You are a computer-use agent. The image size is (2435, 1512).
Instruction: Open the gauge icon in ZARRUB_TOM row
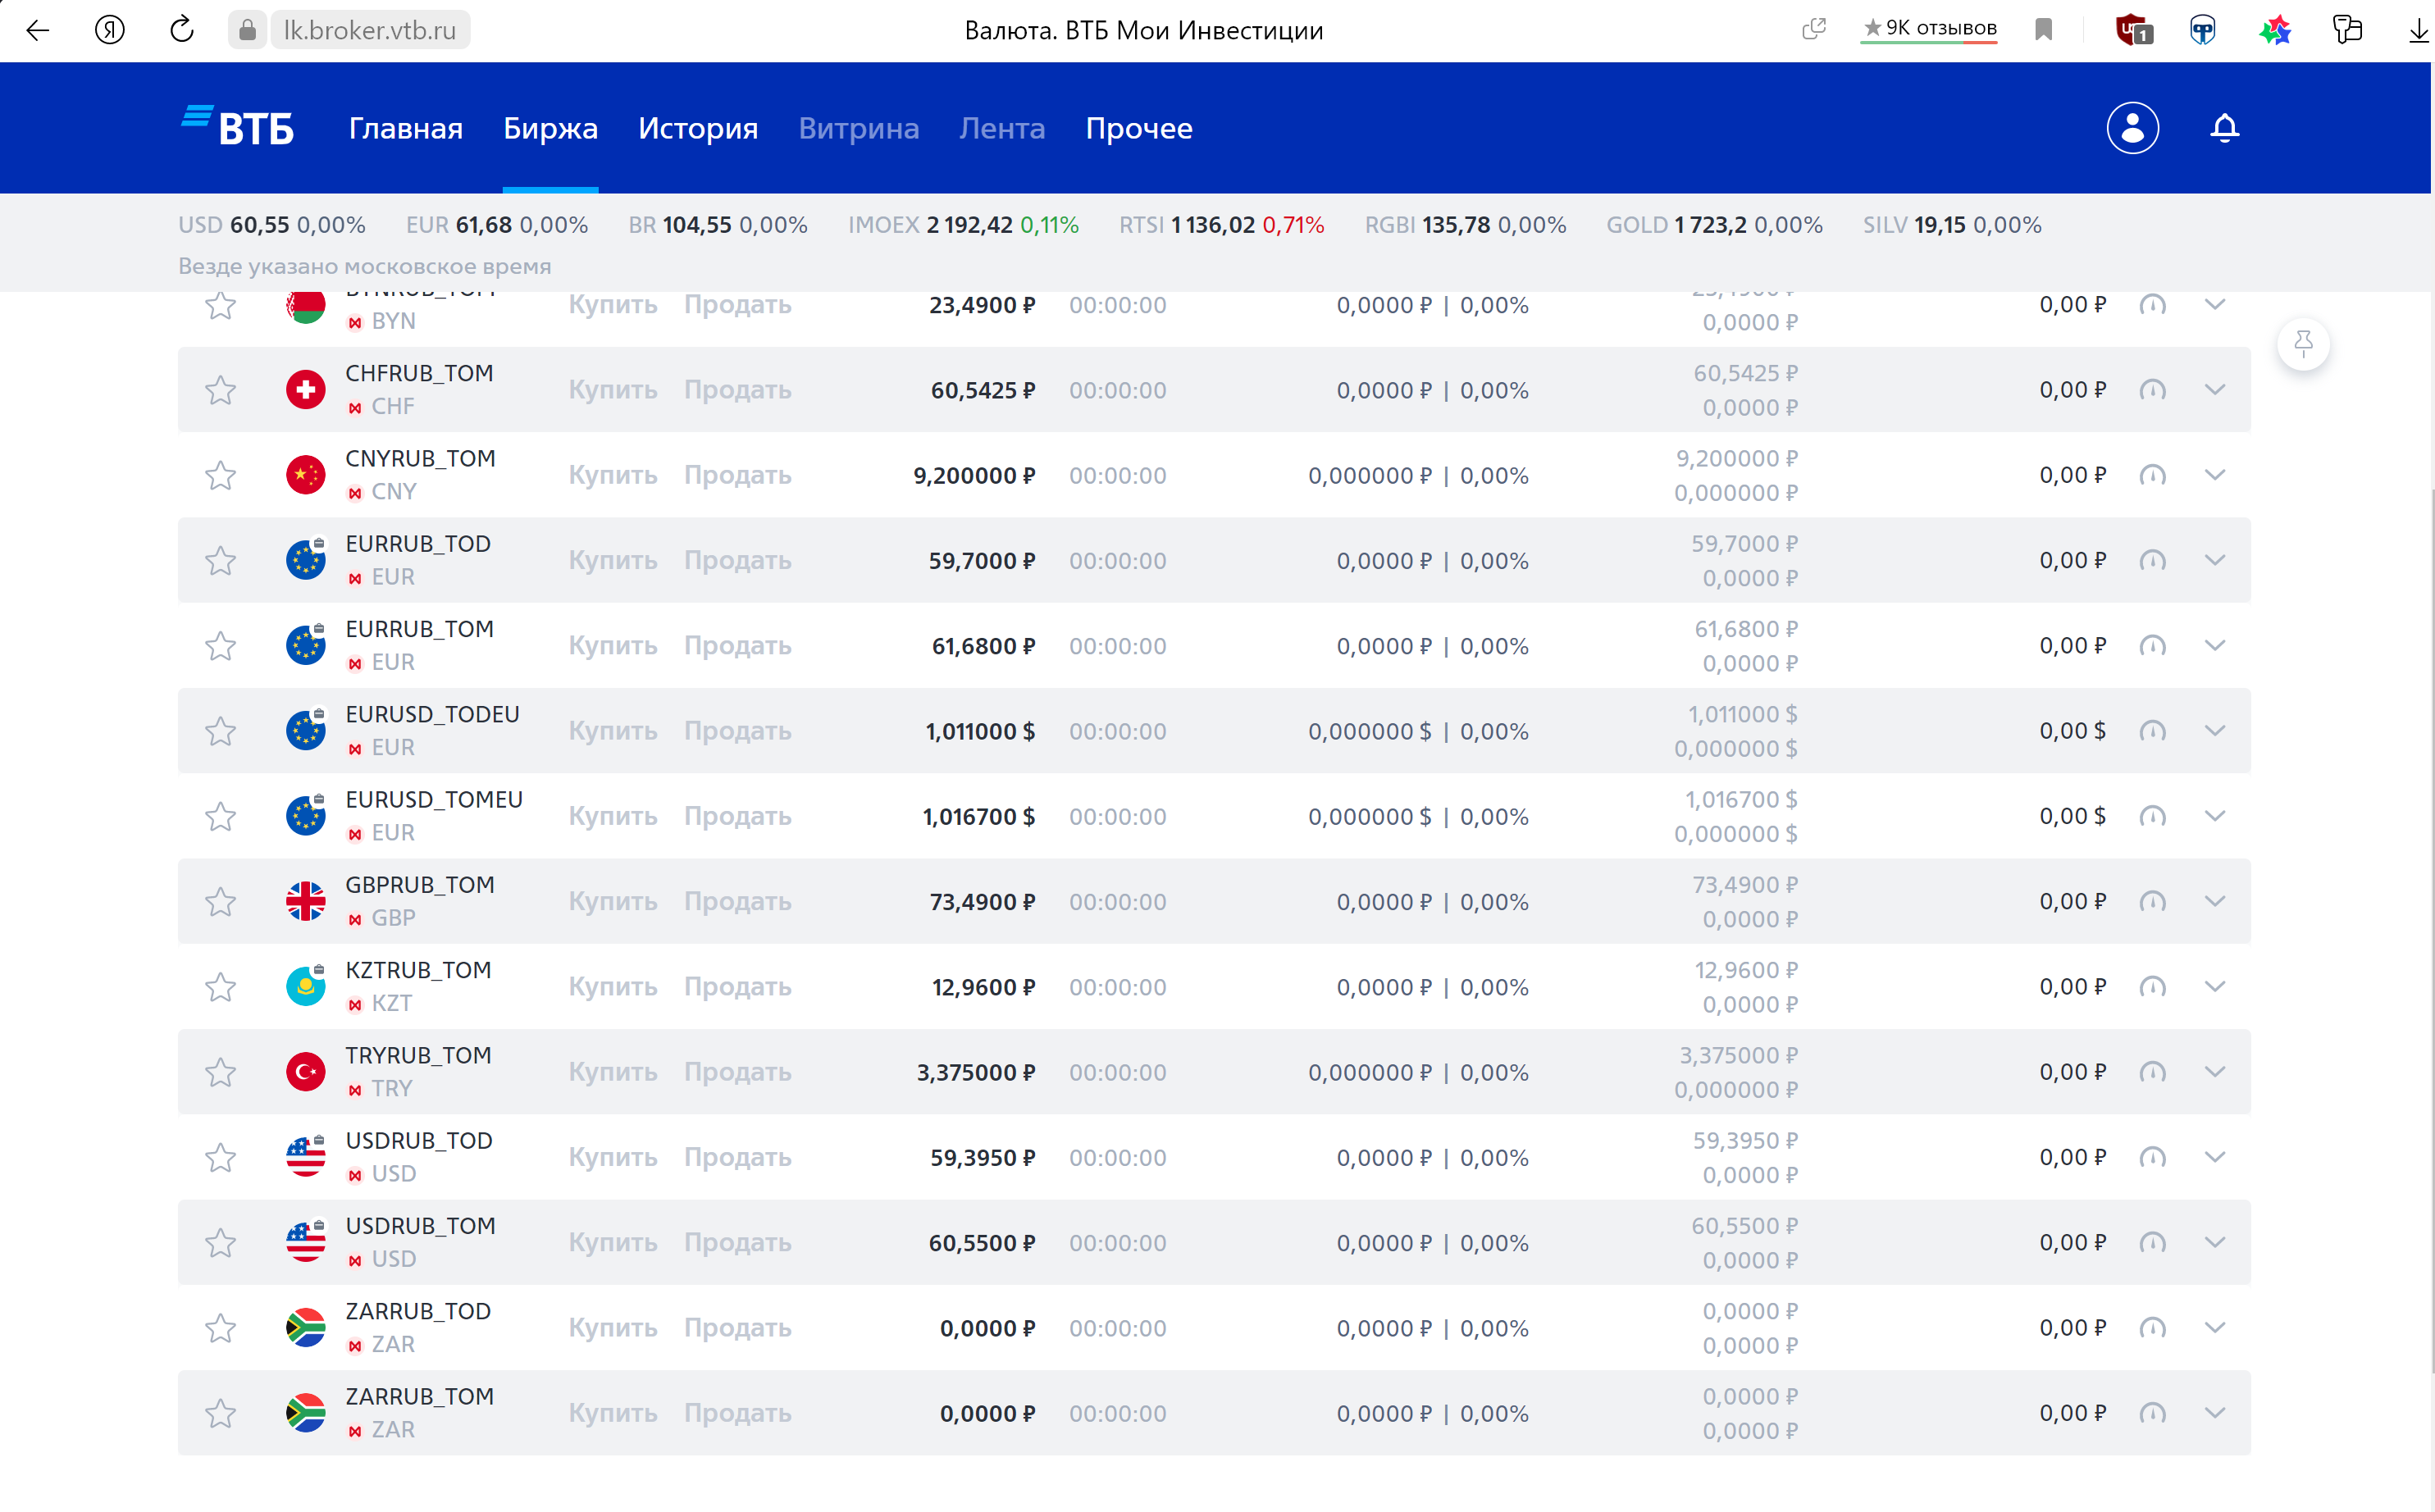pyautogui.click(x=2152, y=1413)
